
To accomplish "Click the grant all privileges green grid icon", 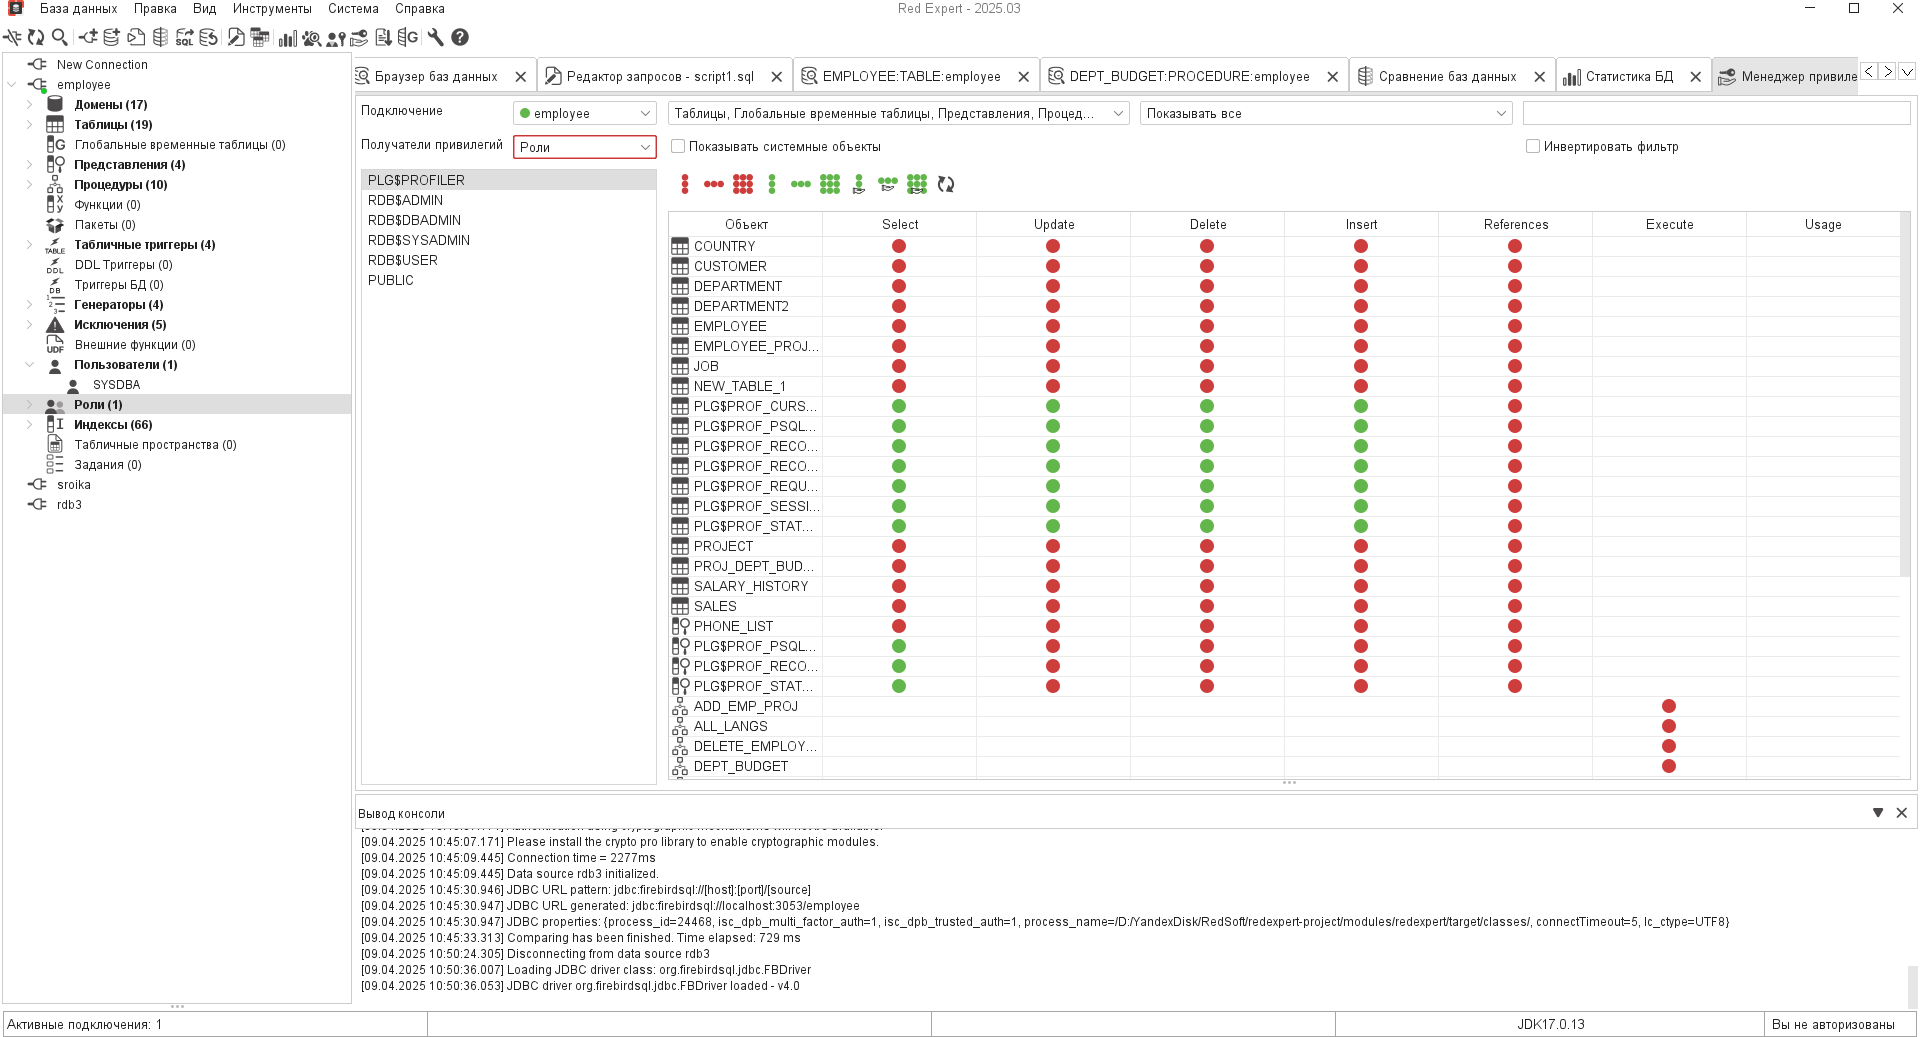I will [x=829, y=184].
